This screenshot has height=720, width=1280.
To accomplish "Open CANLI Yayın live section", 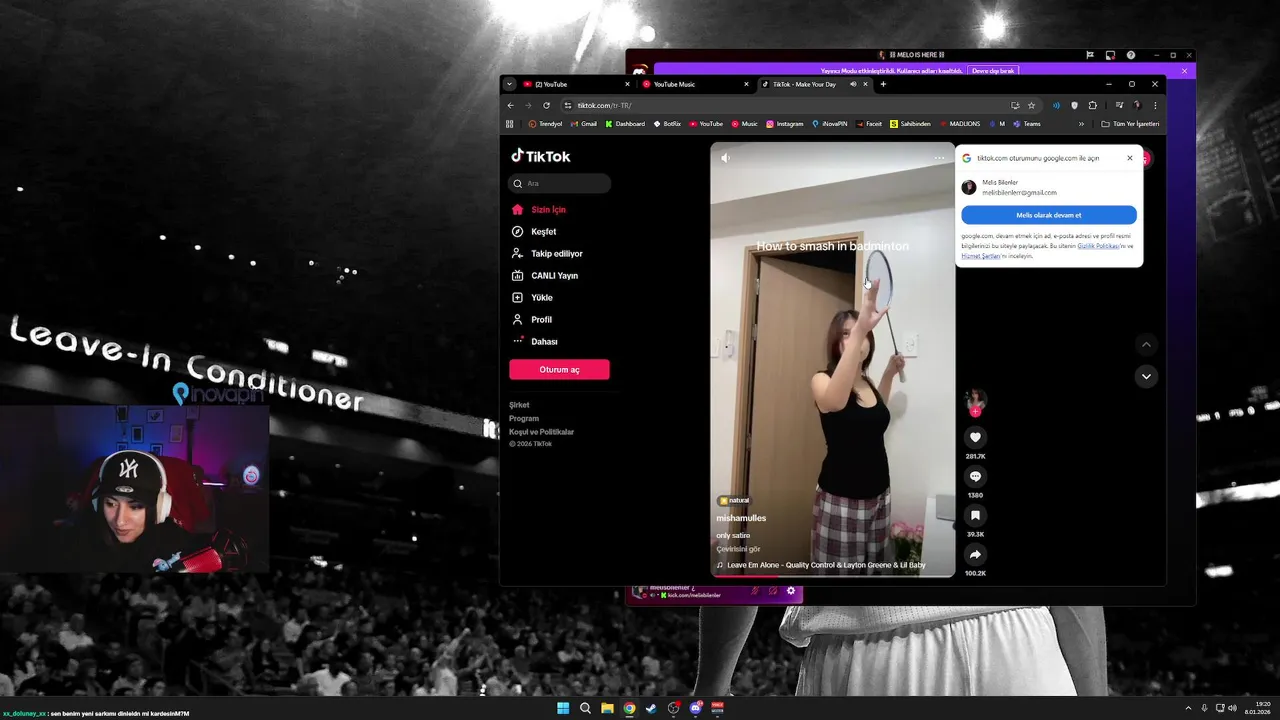I will [x=545, y=276].
